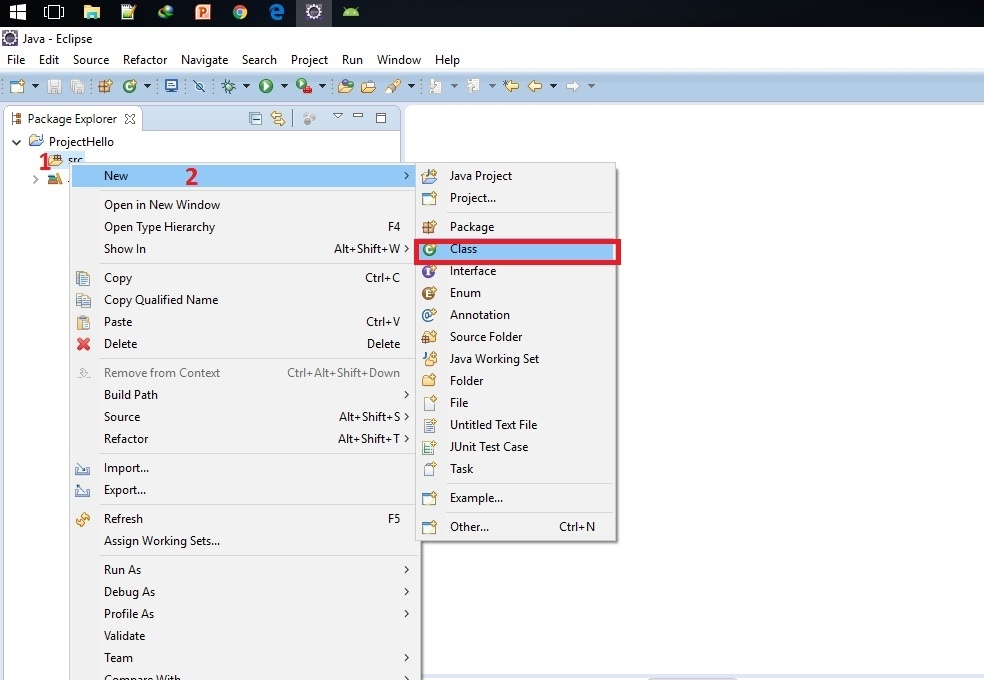Screen dimensions: 984x680
Task: Click the green Run button in toolbar
Action: pos(266,87)
